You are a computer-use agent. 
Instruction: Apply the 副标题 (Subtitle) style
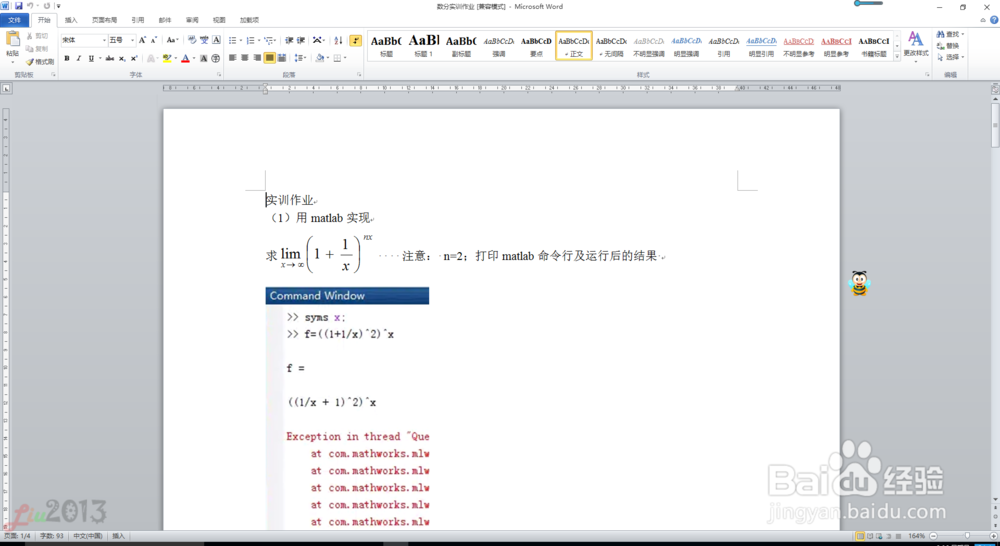tap(461, 45)
